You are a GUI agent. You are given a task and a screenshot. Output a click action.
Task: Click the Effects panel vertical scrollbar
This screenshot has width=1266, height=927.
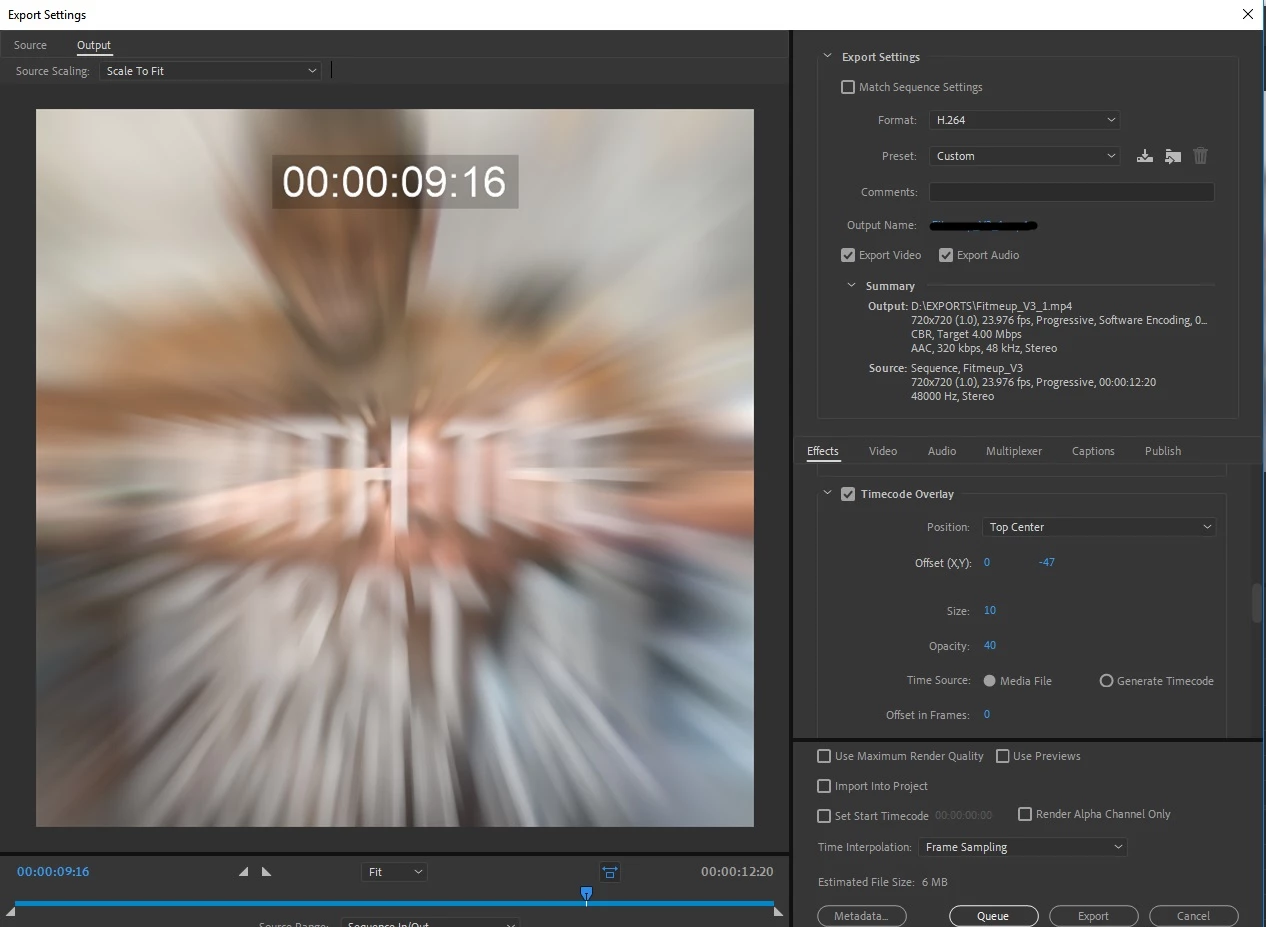(x=1257, y=604)
